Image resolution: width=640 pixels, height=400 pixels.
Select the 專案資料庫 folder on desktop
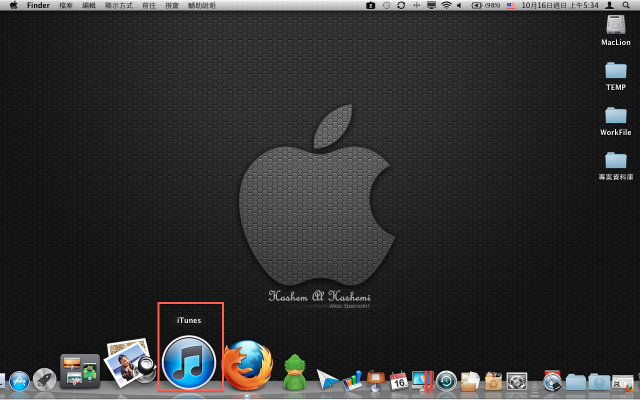coord(616,166)
